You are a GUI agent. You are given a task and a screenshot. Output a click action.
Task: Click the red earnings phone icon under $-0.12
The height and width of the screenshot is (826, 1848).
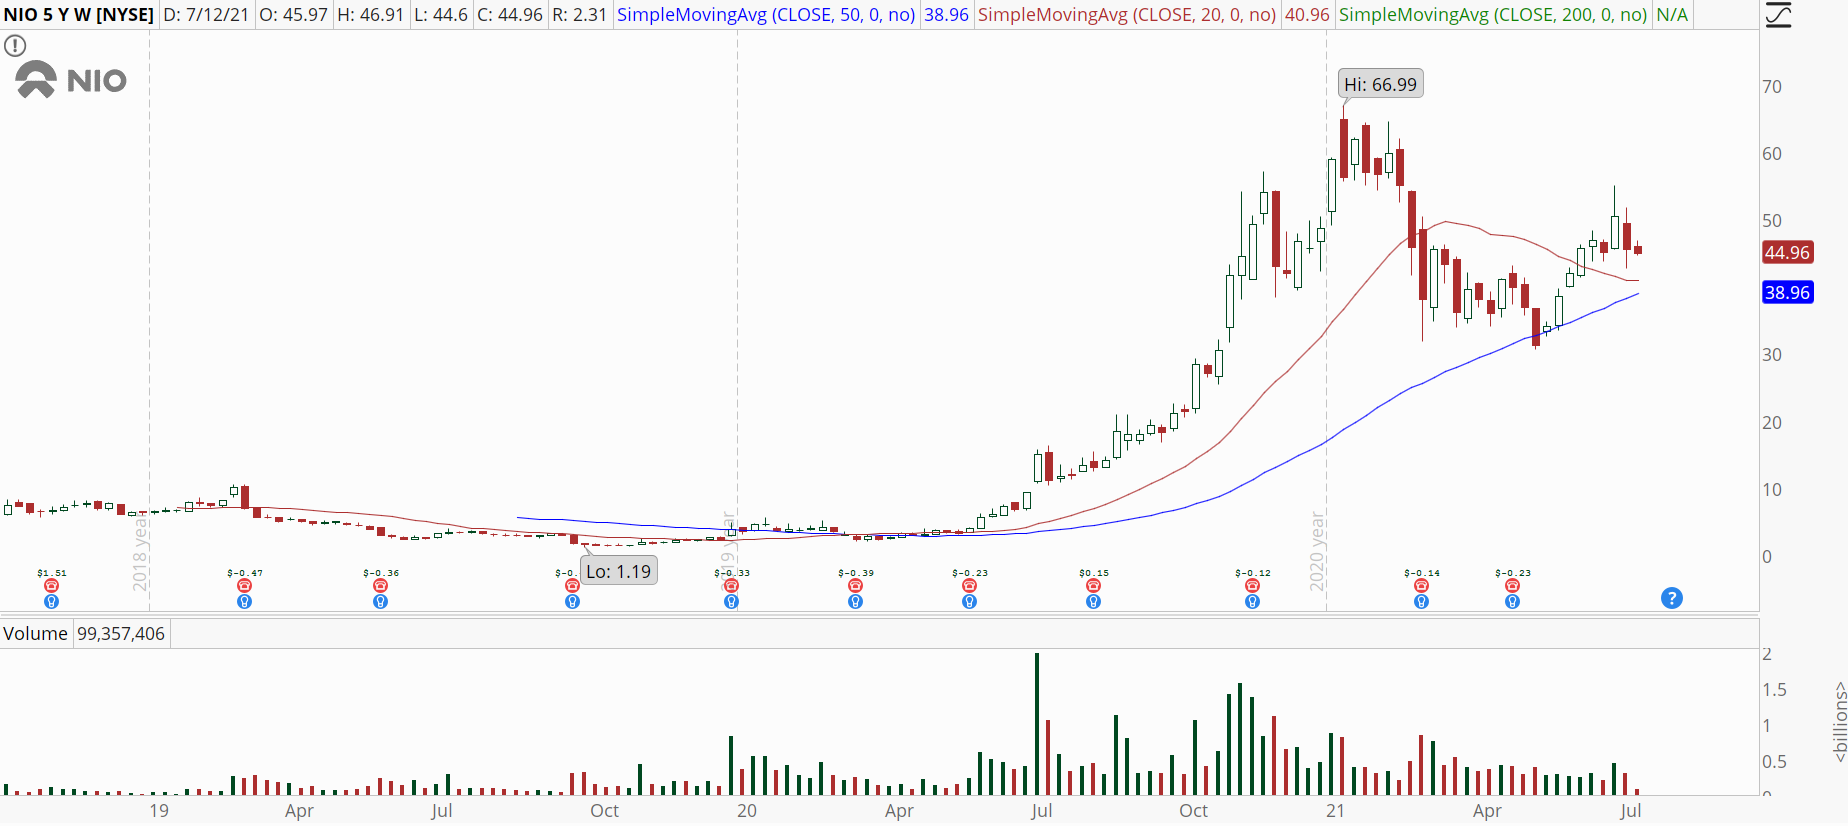[1252, 586]
